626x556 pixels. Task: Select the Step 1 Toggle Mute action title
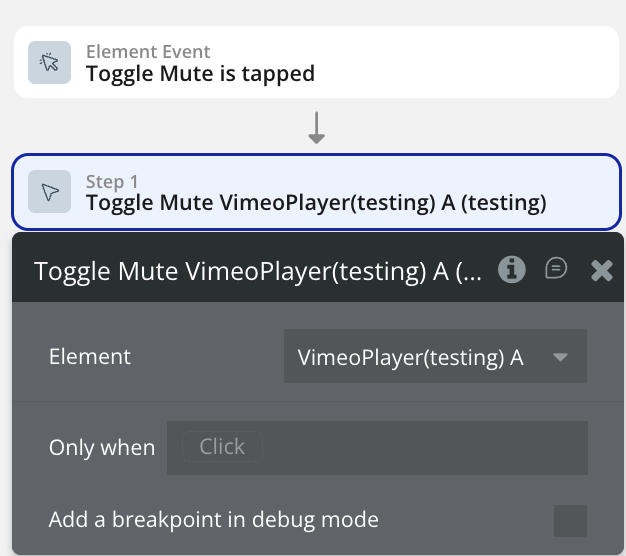pyautogui.click(x=316, y=203)
